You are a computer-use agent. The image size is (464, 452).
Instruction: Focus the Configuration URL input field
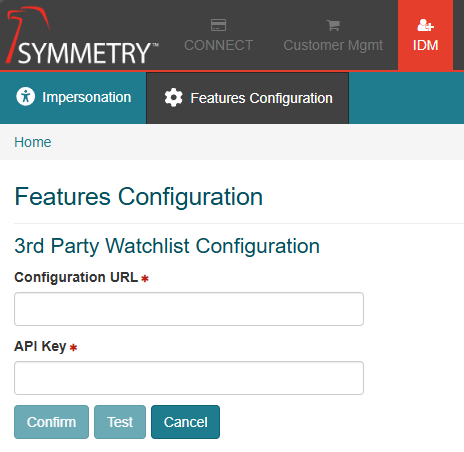pyautogui.click(x=189, y=309)
